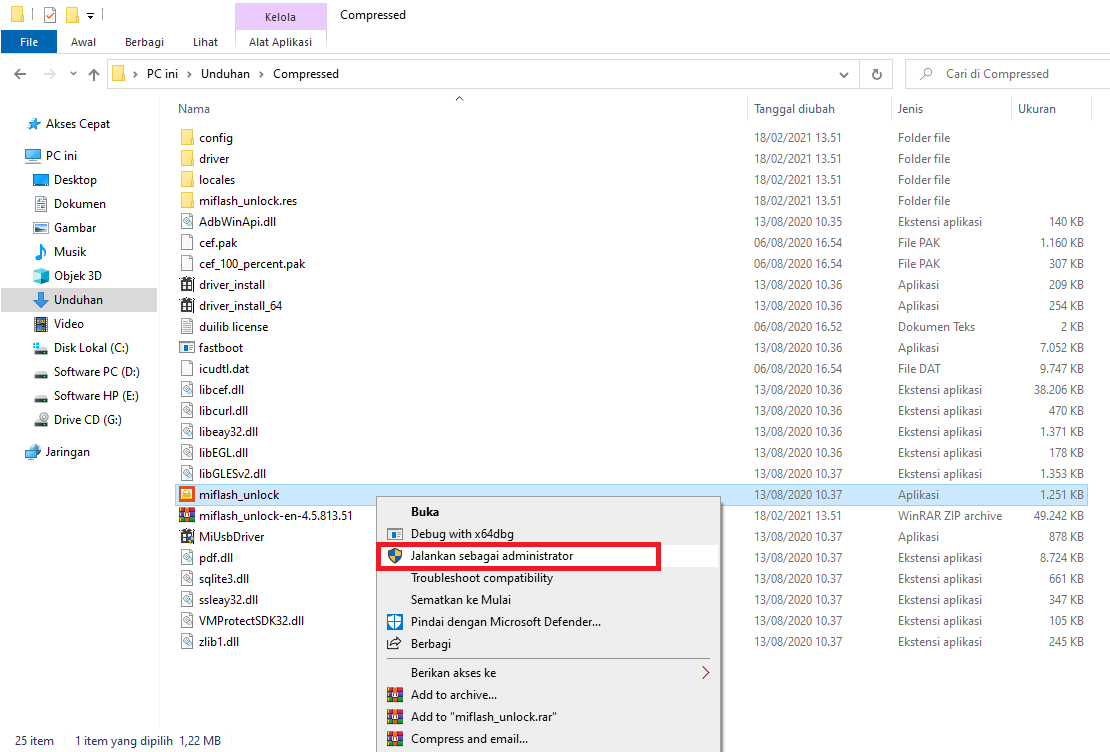Switch to the Awal ribbon tab
Viewport: 1110px width, 752px height.
tap(84, 42)
